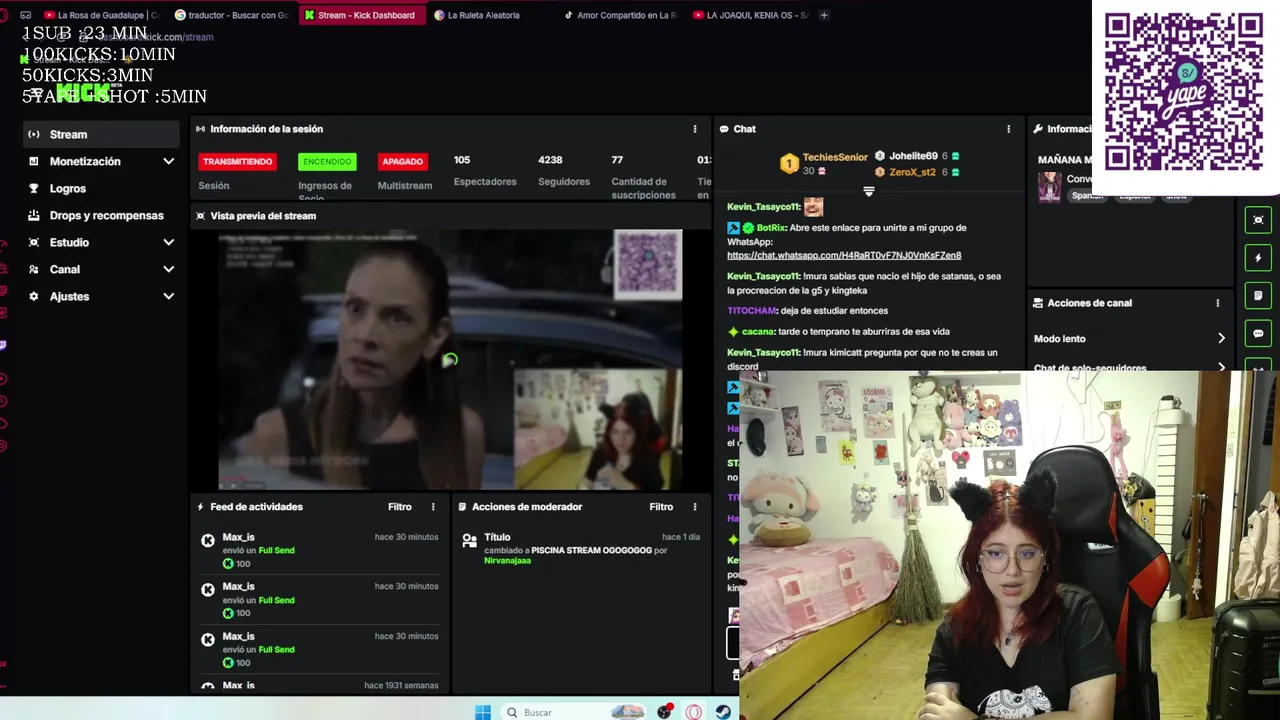Open the Windows Start menu
This screenshot has width=1280, height=720.
coord(483,712)
